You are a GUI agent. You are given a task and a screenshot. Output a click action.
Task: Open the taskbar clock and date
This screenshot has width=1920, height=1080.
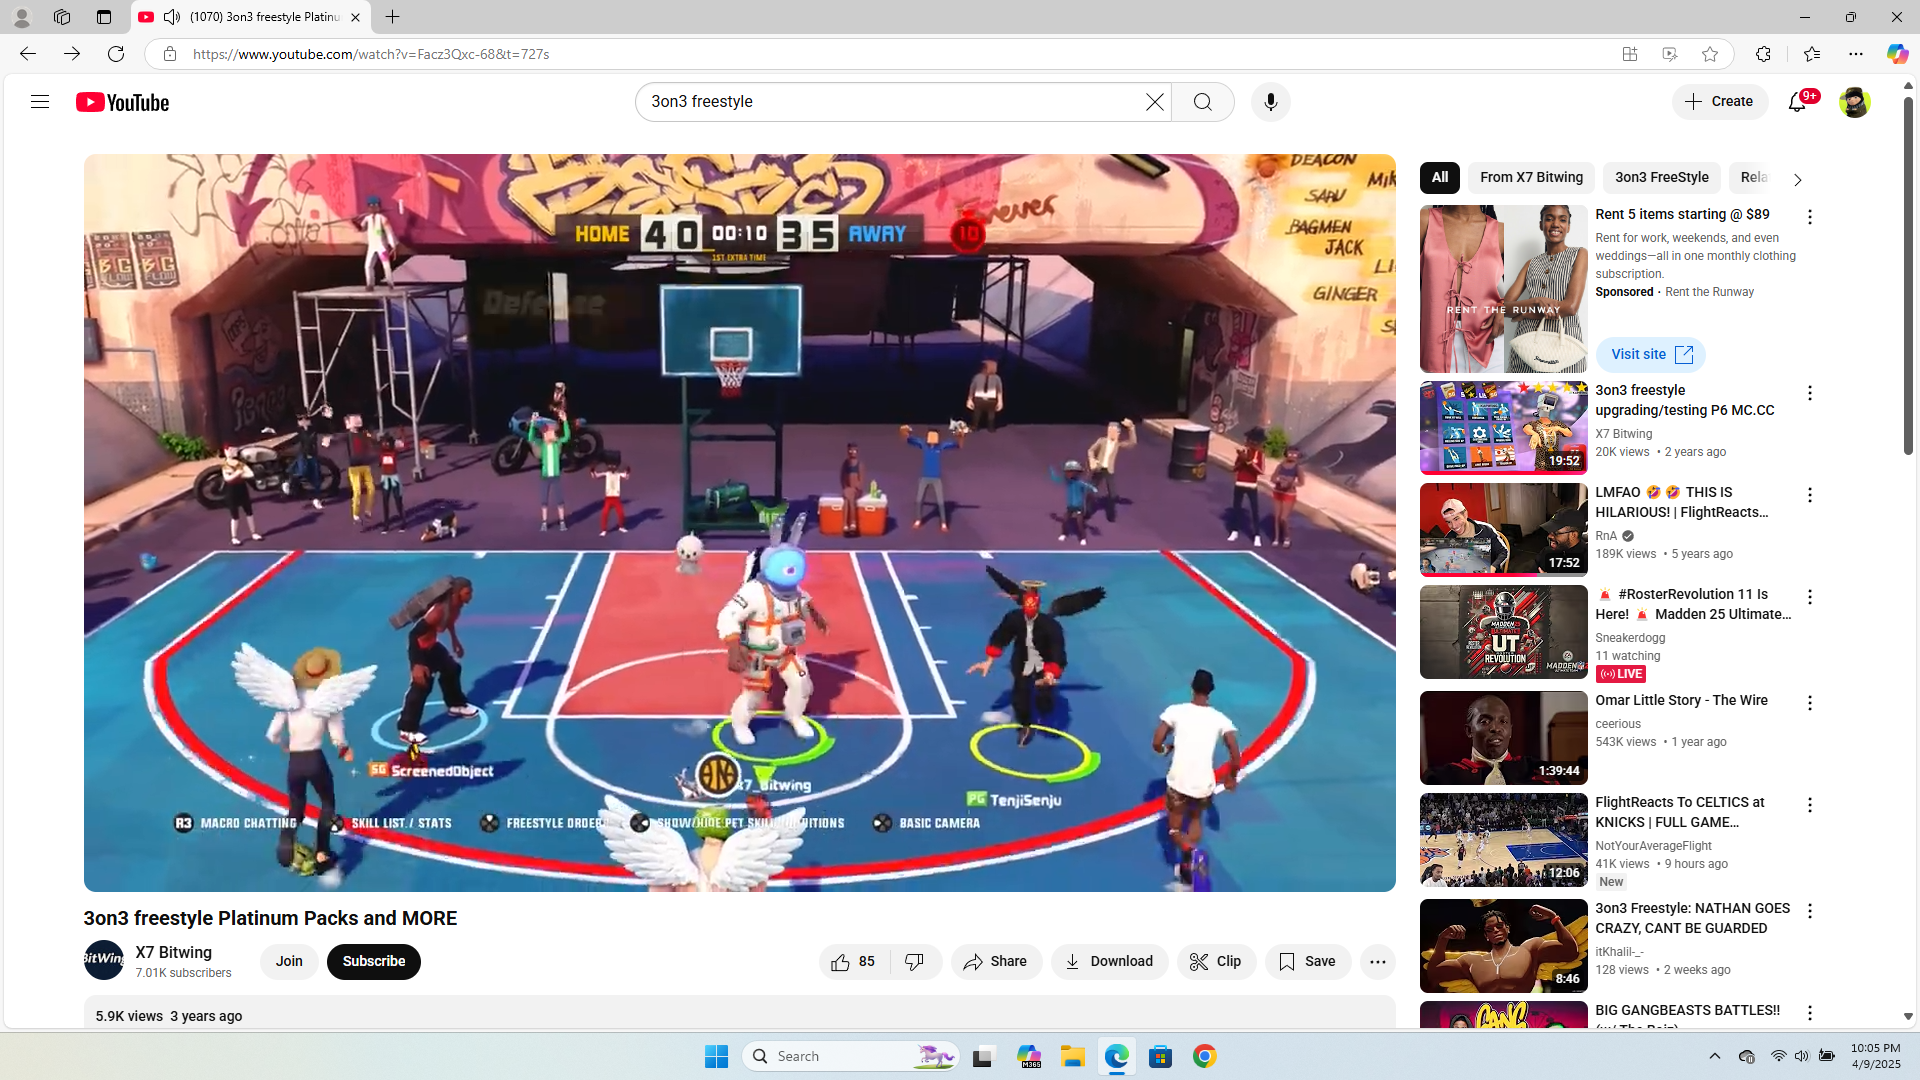point(1876,1056)
